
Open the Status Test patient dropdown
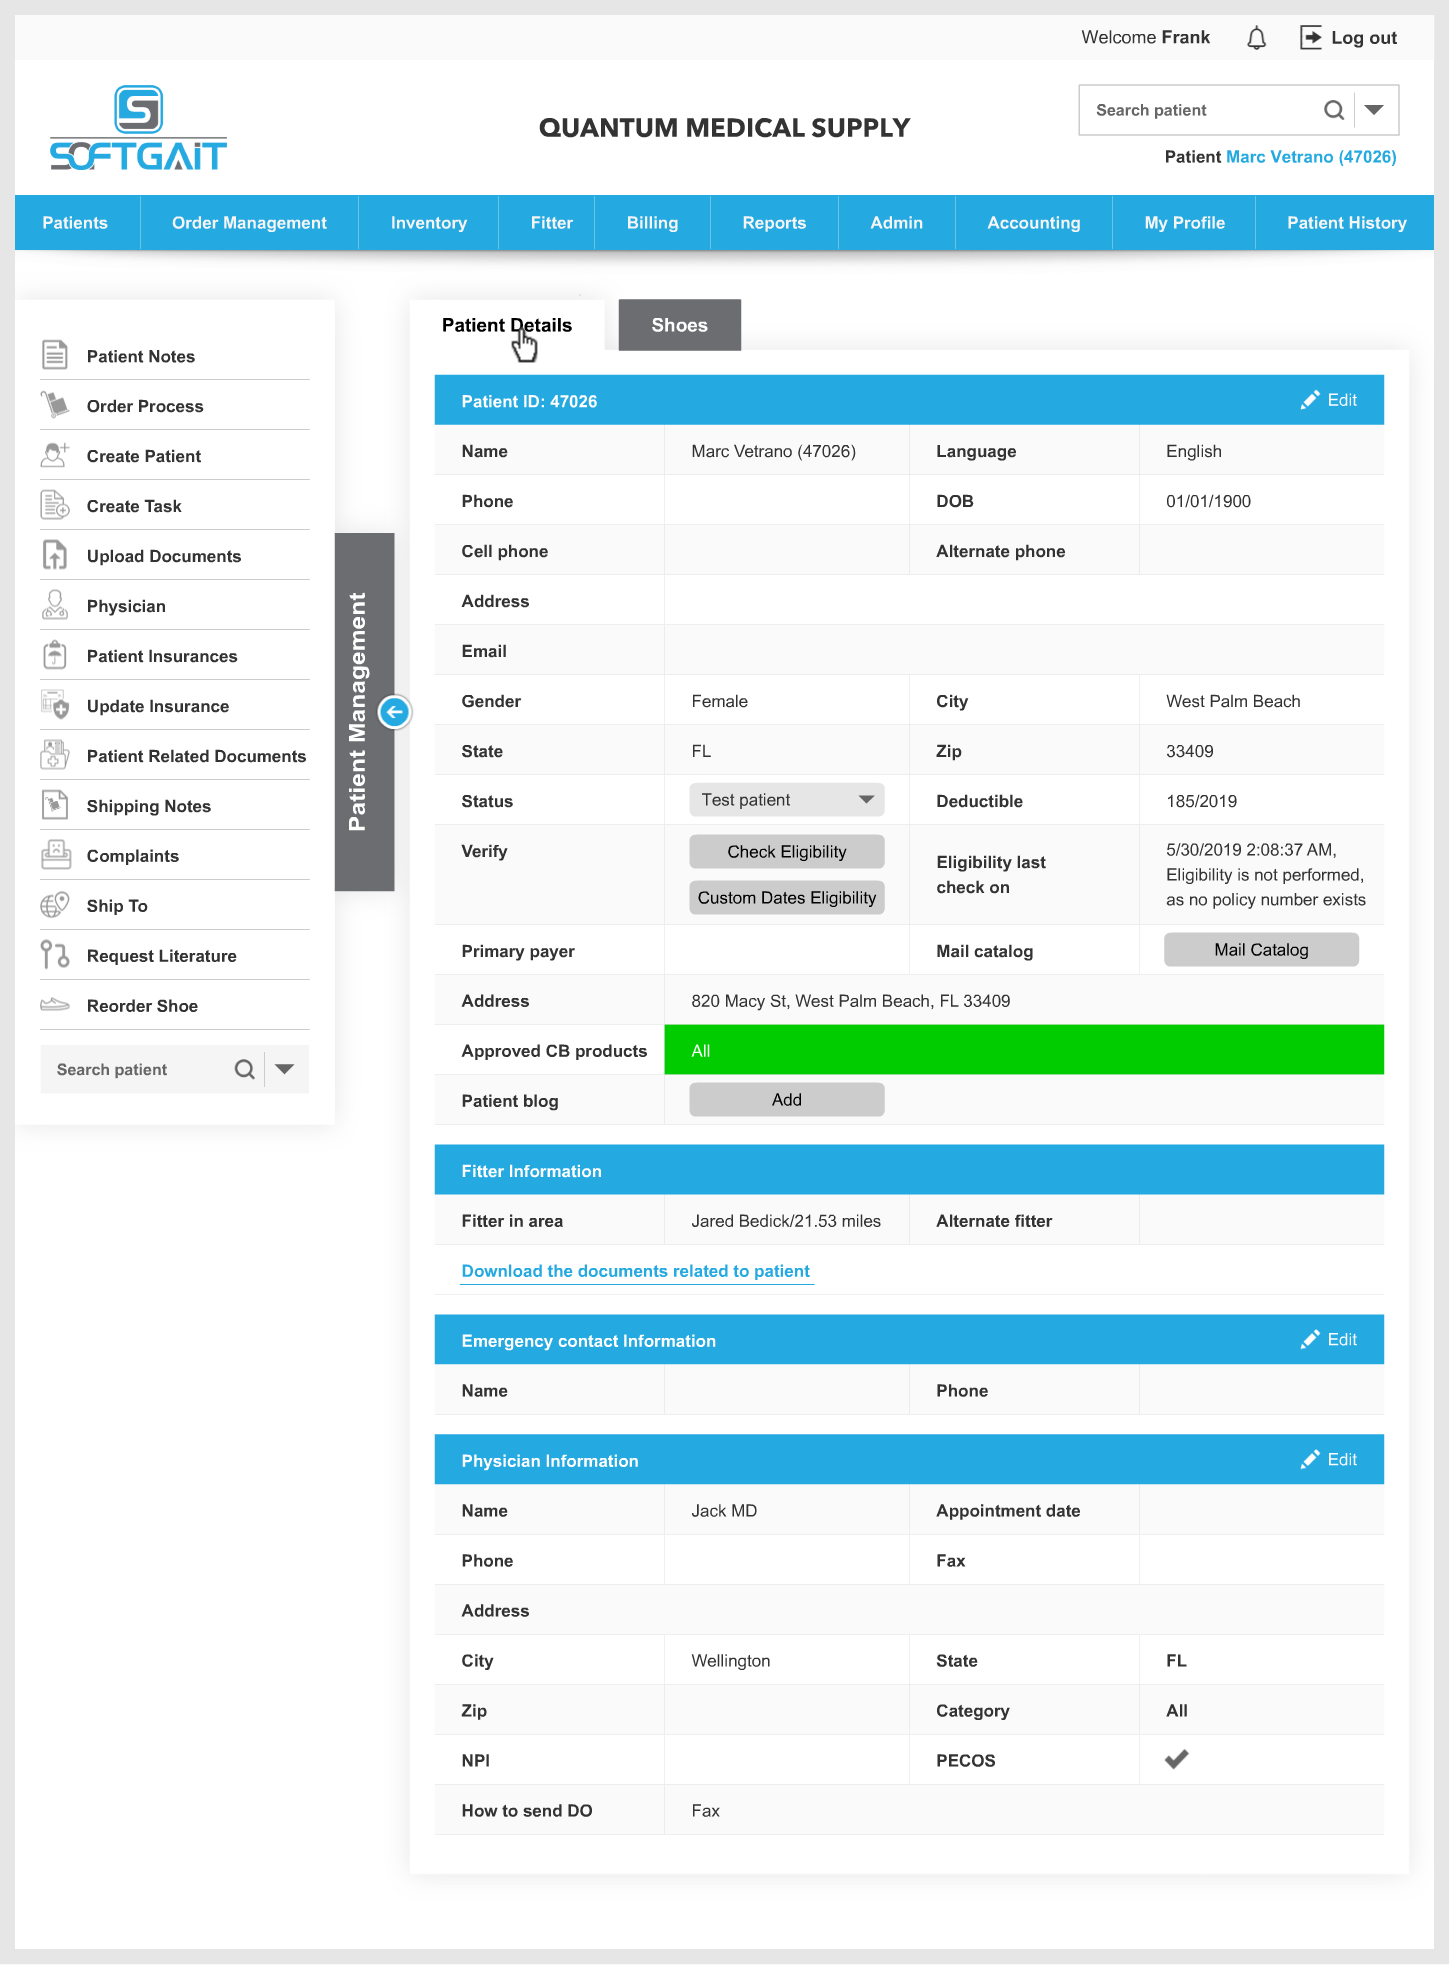[786, 800]
